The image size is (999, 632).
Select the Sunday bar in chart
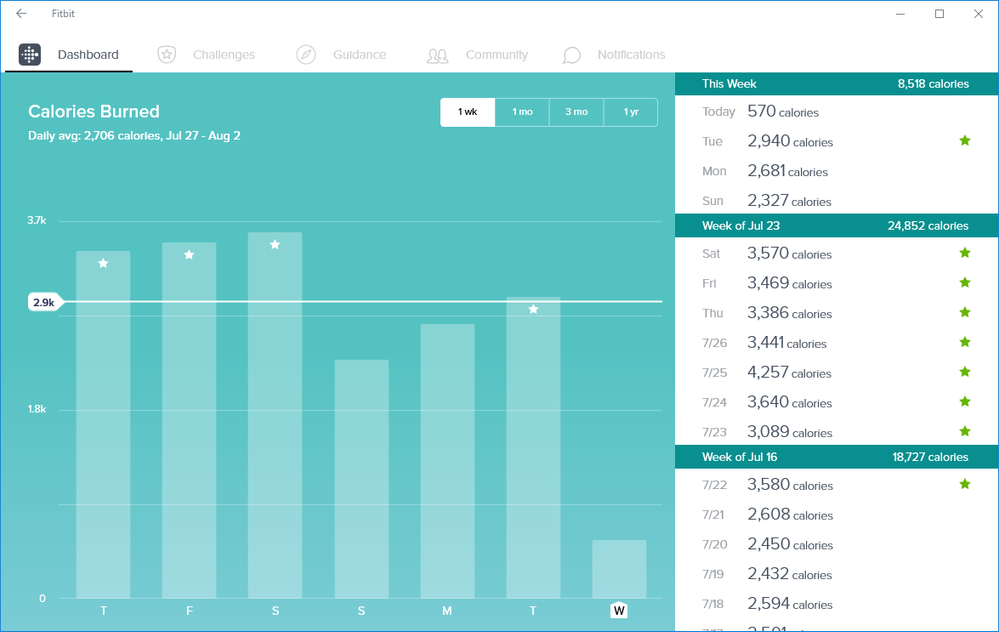(x=361, y=479)
